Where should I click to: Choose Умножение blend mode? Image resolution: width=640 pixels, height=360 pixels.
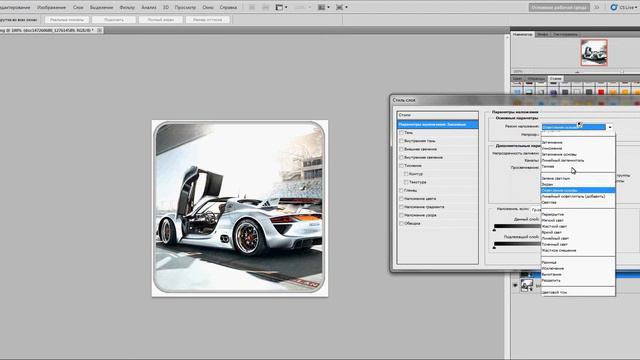click(x=578, y=149)
